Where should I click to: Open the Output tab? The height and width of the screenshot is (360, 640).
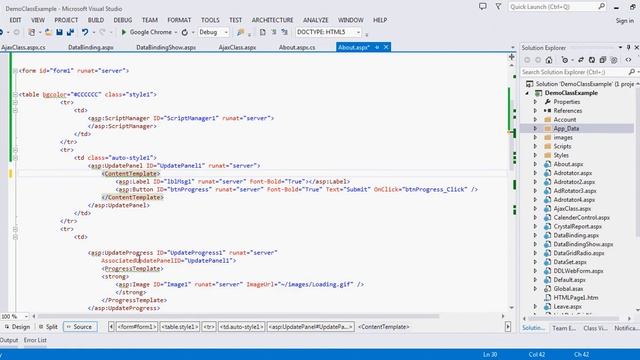[x=9, y=340]
